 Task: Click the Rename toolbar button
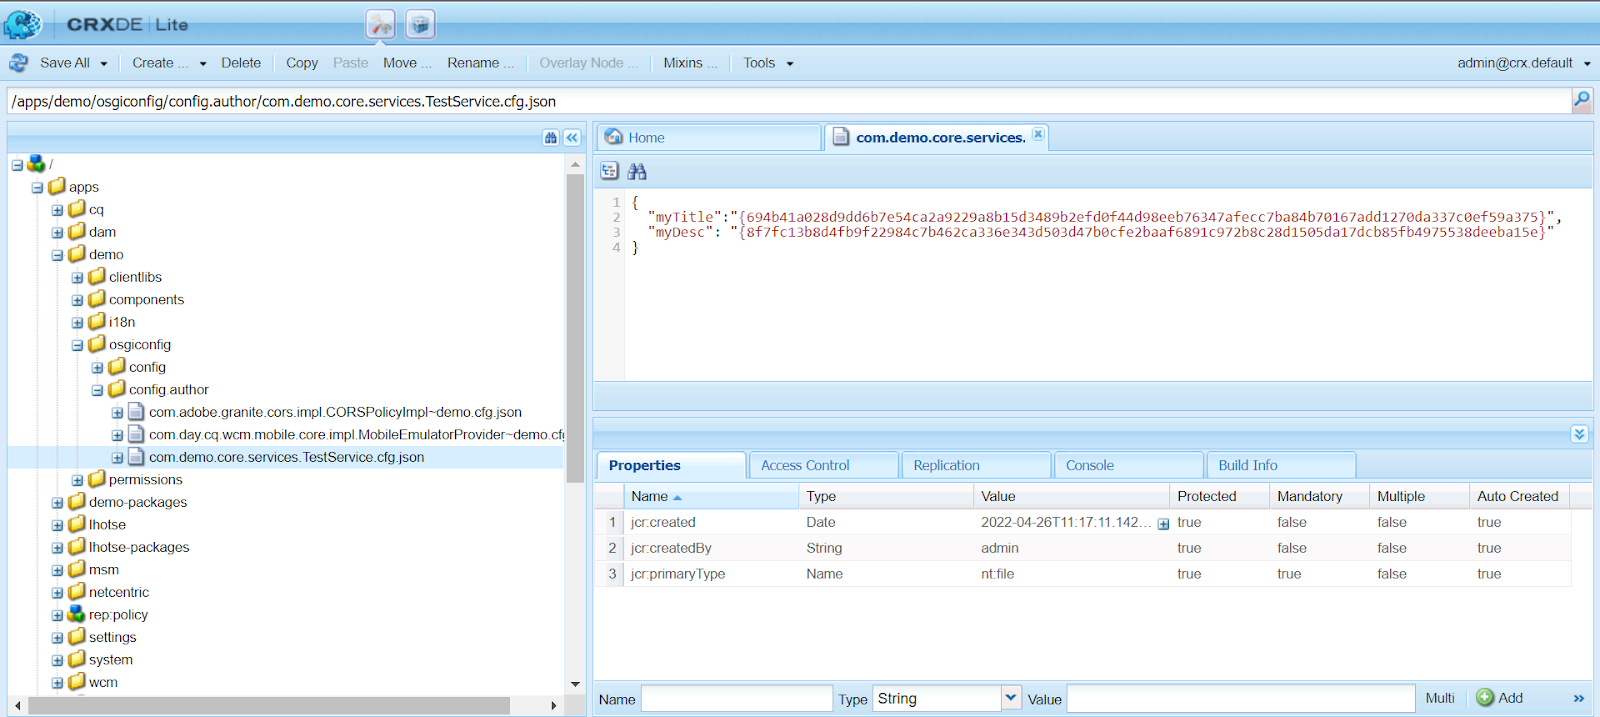pyautogui.click(x=480, y=63)
